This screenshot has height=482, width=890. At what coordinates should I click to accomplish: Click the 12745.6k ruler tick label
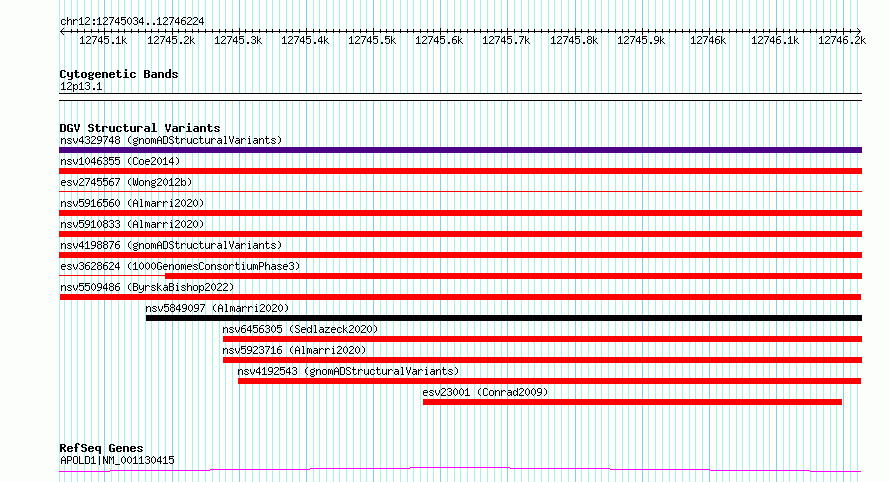pos(439,40)
